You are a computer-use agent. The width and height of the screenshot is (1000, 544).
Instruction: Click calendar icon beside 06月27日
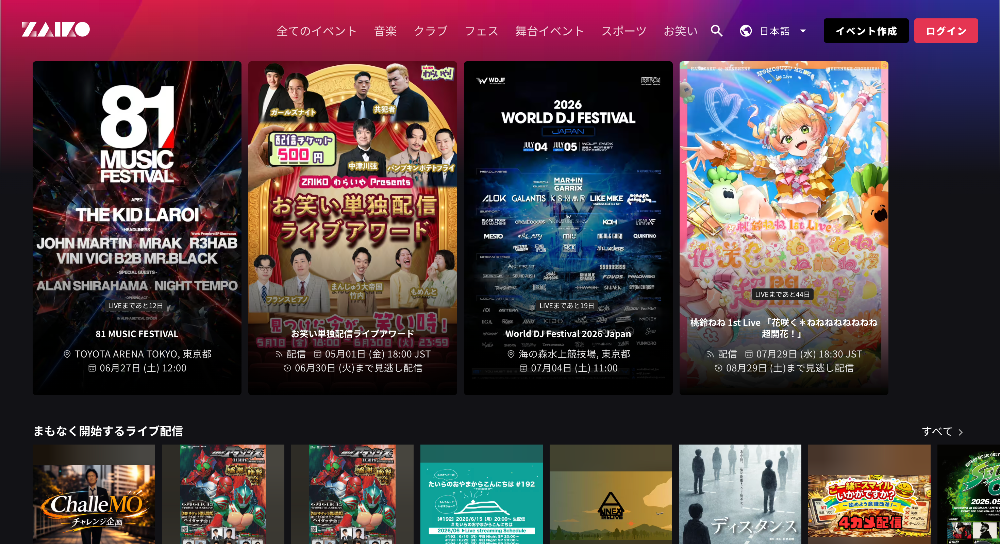92,368
